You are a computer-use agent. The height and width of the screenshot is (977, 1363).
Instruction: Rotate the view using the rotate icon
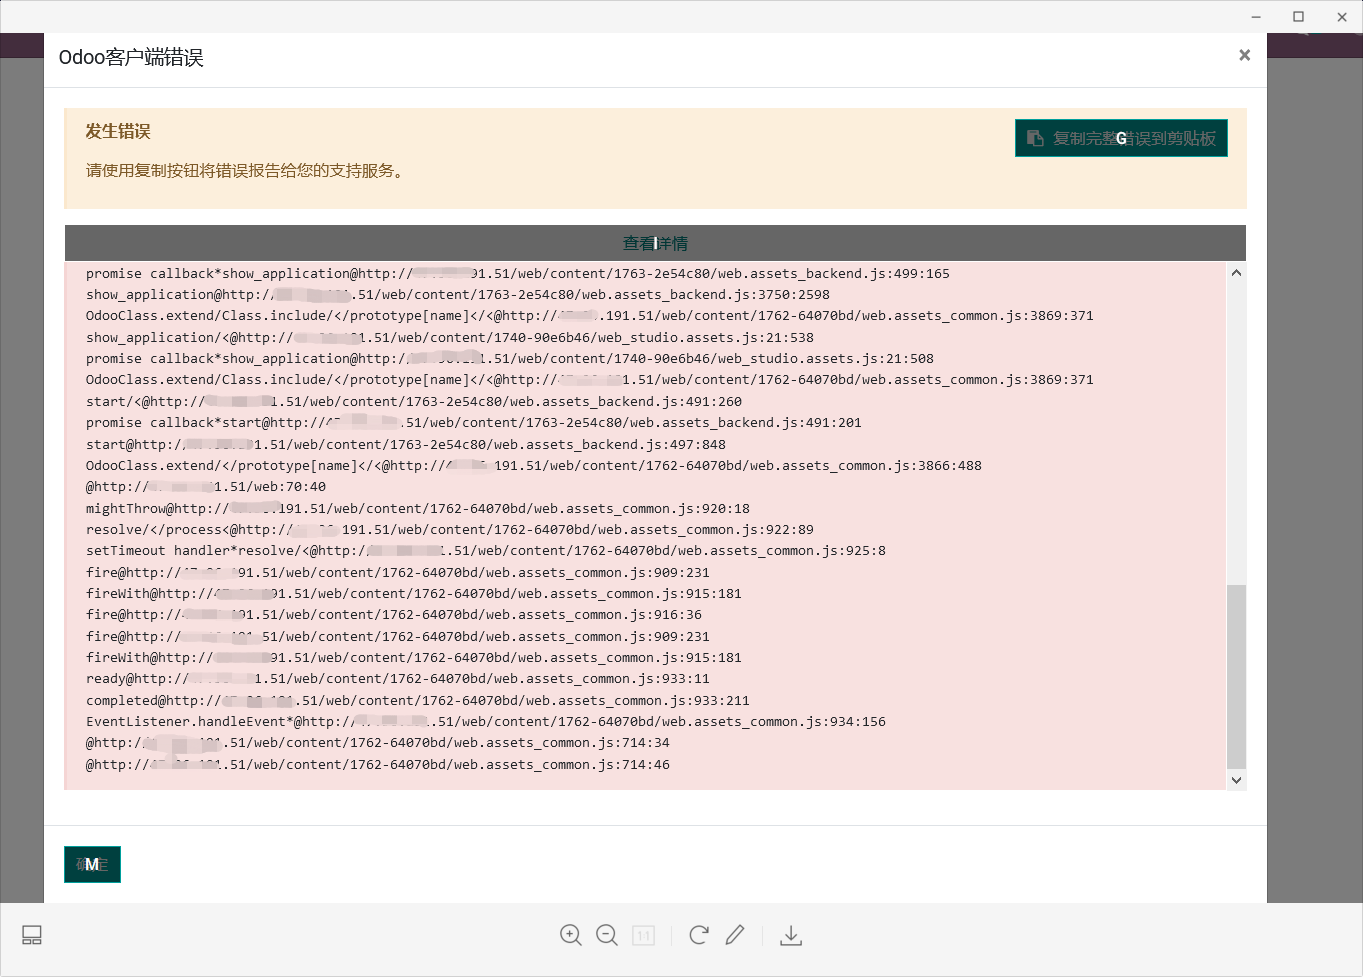[698, 935]
